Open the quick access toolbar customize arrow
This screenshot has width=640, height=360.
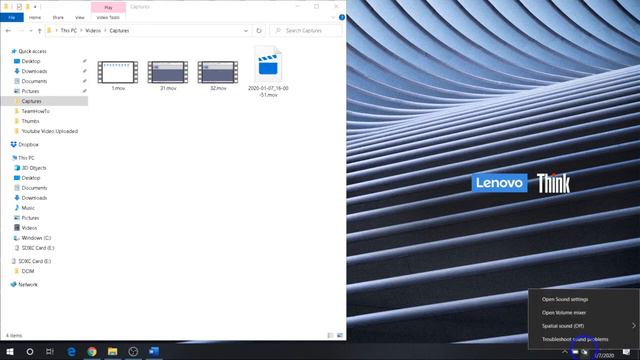point(35,7)
